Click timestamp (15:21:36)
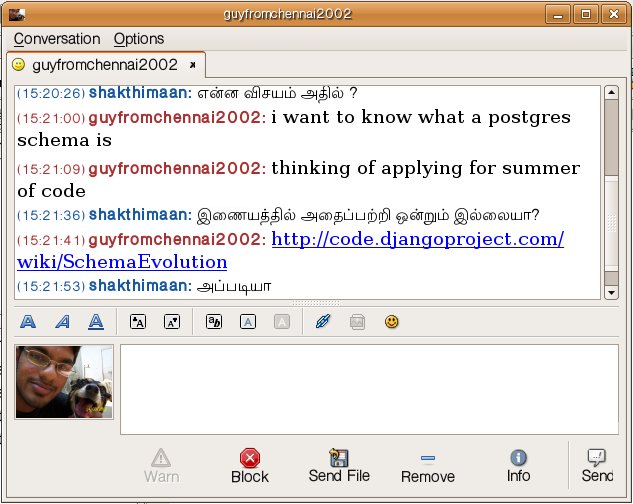 click(51, 215)
